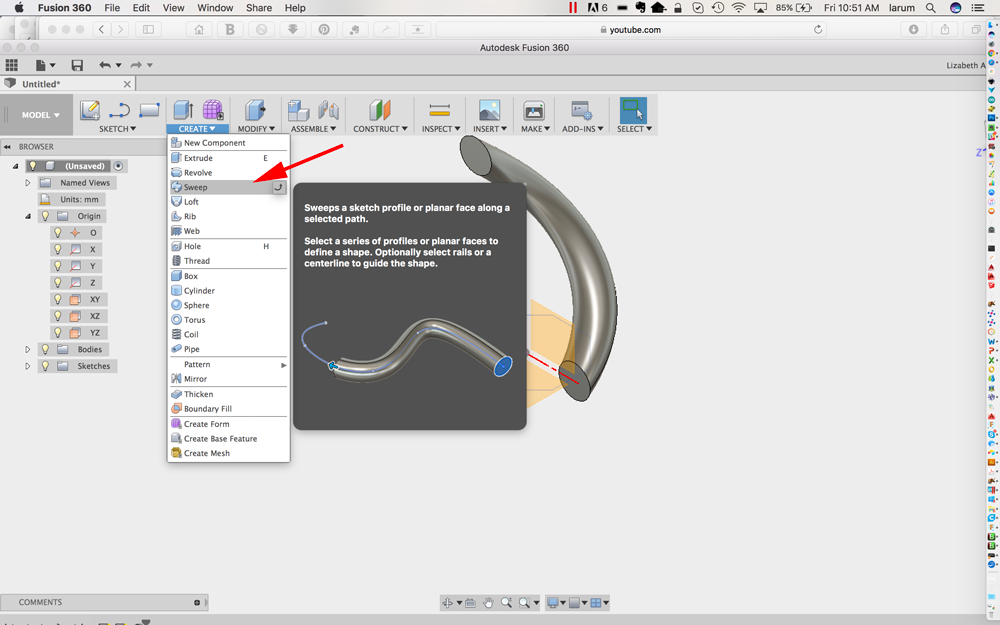The image size is (1000, 625).
Task: Open the Edit menu in the menu bar
Action: coord(141,8)
